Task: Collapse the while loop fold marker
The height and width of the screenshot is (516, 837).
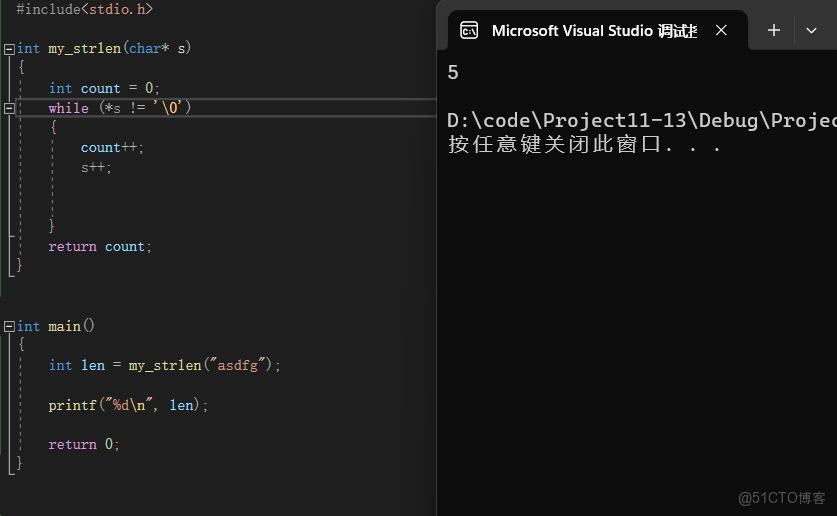Action: point(9,108)
